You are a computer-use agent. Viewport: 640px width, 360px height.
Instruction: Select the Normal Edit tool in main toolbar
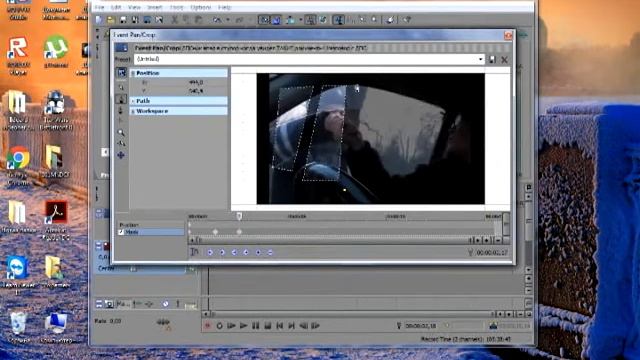click(338, 20)
